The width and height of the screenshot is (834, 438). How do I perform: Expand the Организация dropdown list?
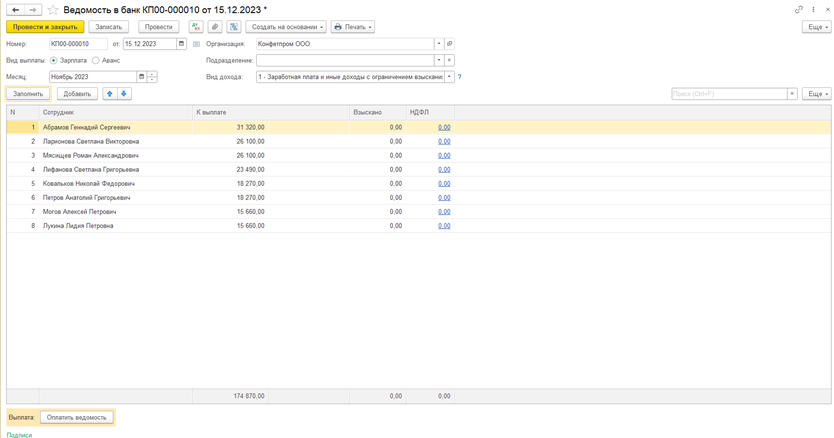pyautogui.click(x=438, y=44)
